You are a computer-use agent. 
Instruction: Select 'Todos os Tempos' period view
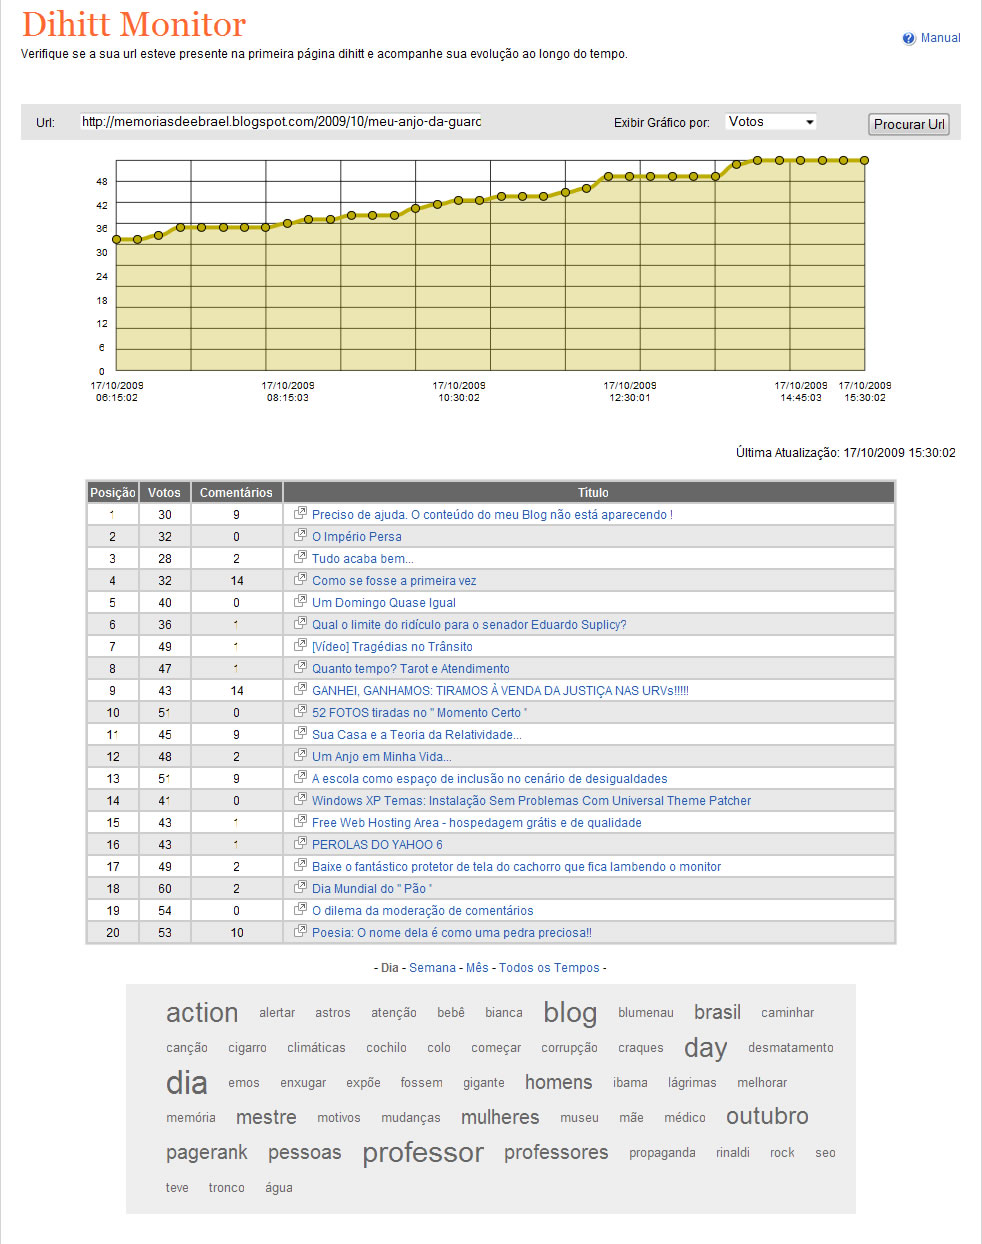pos(549,968)
